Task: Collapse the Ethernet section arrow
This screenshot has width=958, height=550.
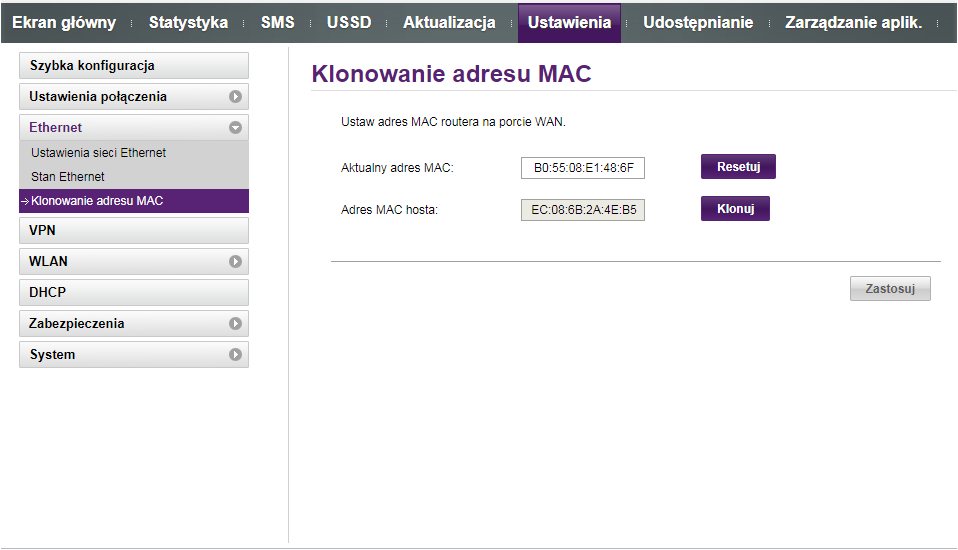Action: [x=235, y=128]
